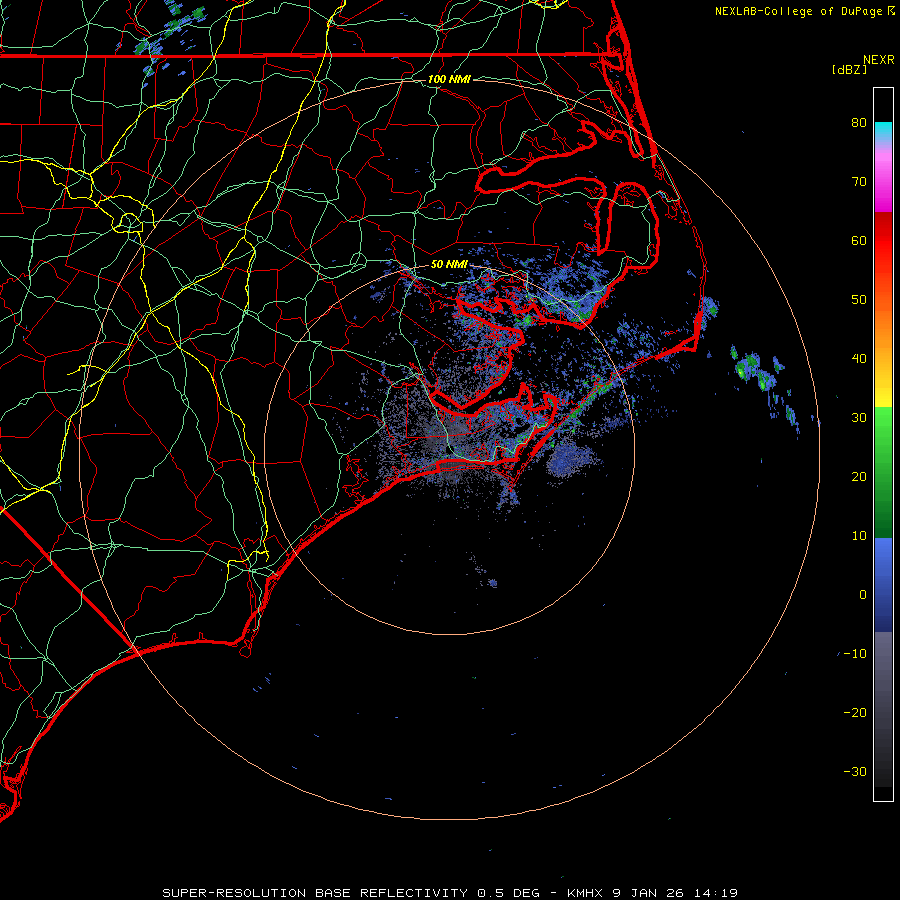Click the -10 value on the dBZ scale
This screenshot has height=900, width=900.
(x=855, y=654)
